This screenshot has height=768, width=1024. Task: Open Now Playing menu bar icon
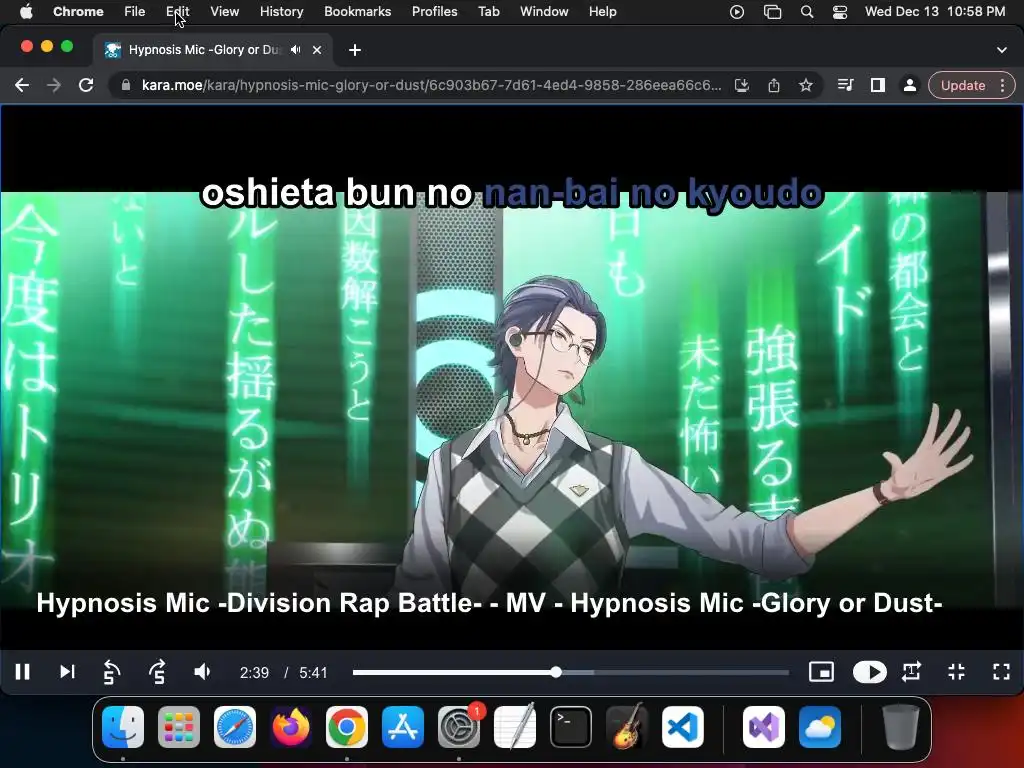737,12
